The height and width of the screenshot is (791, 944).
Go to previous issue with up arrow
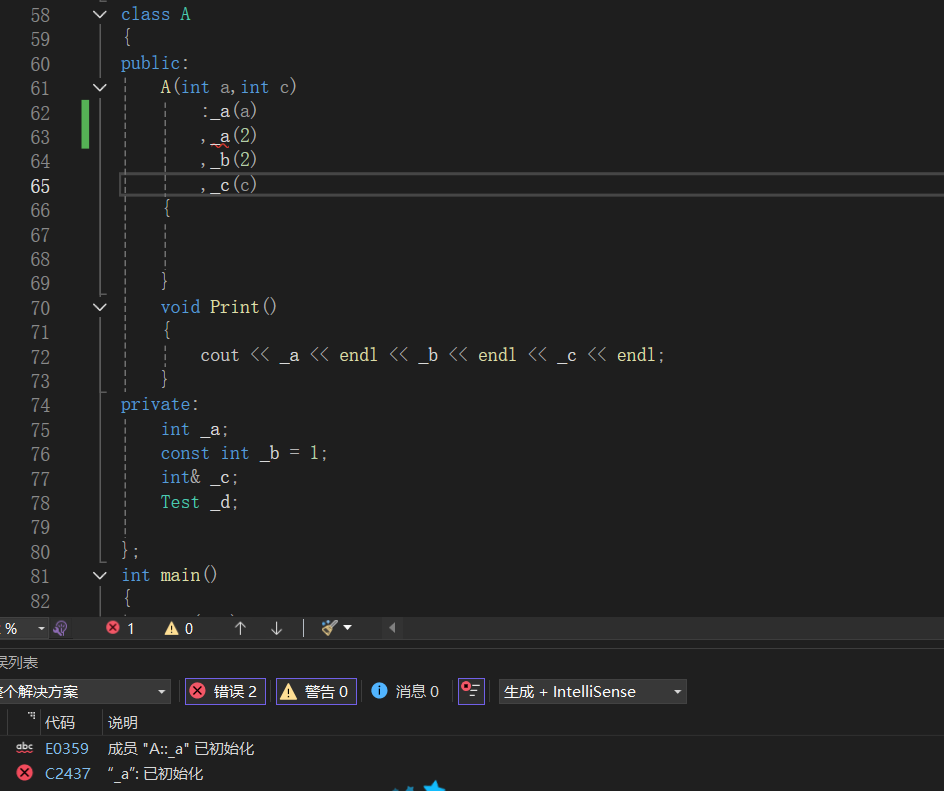click(240, 628)
